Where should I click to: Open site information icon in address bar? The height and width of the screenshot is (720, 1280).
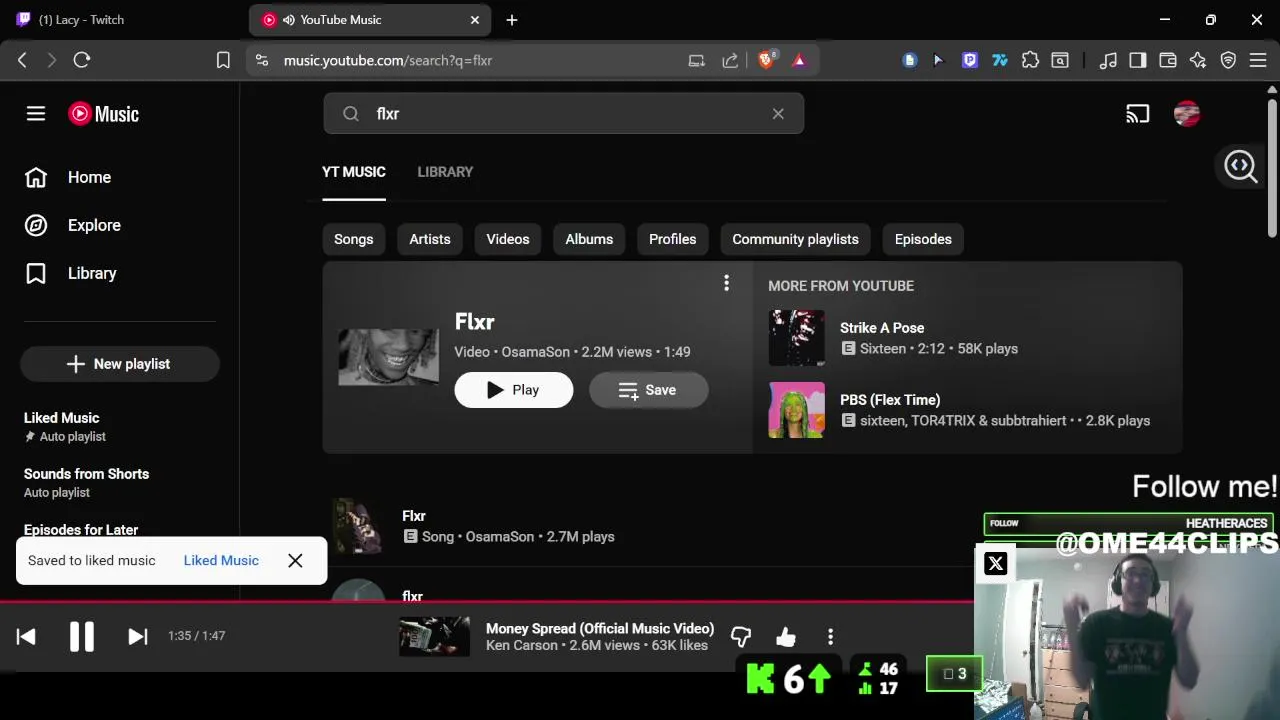[262, 60]
